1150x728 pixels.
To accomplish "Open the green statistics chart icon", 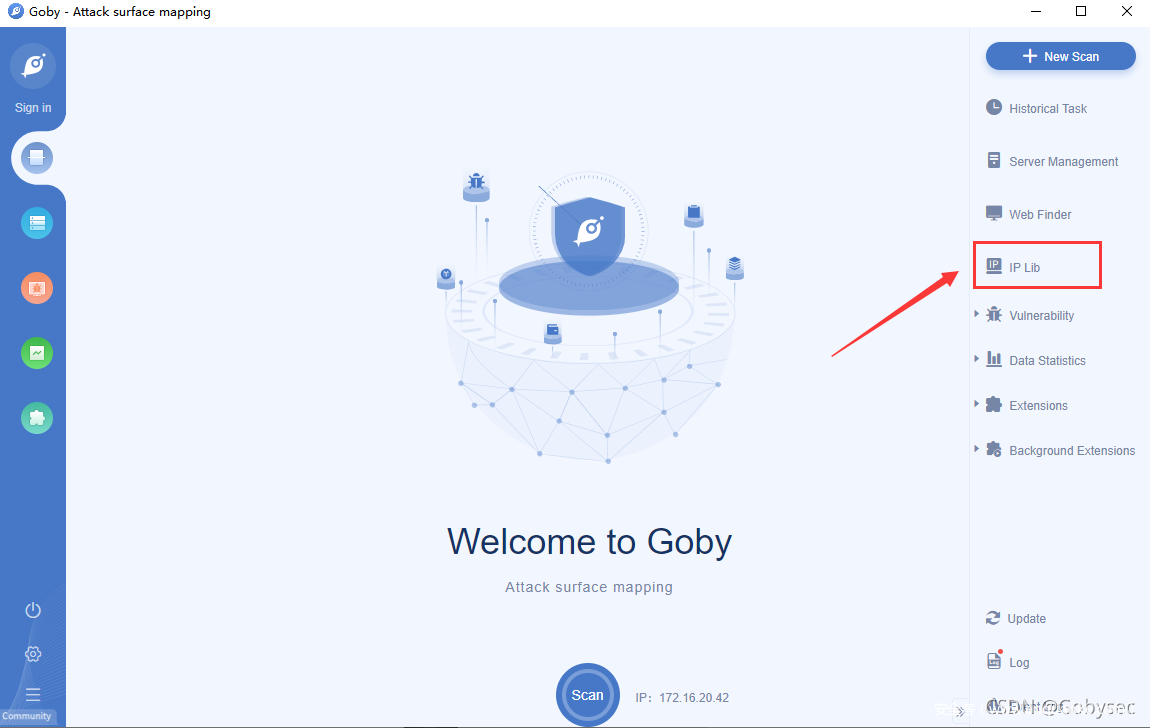I will click(x=37, y=353).
